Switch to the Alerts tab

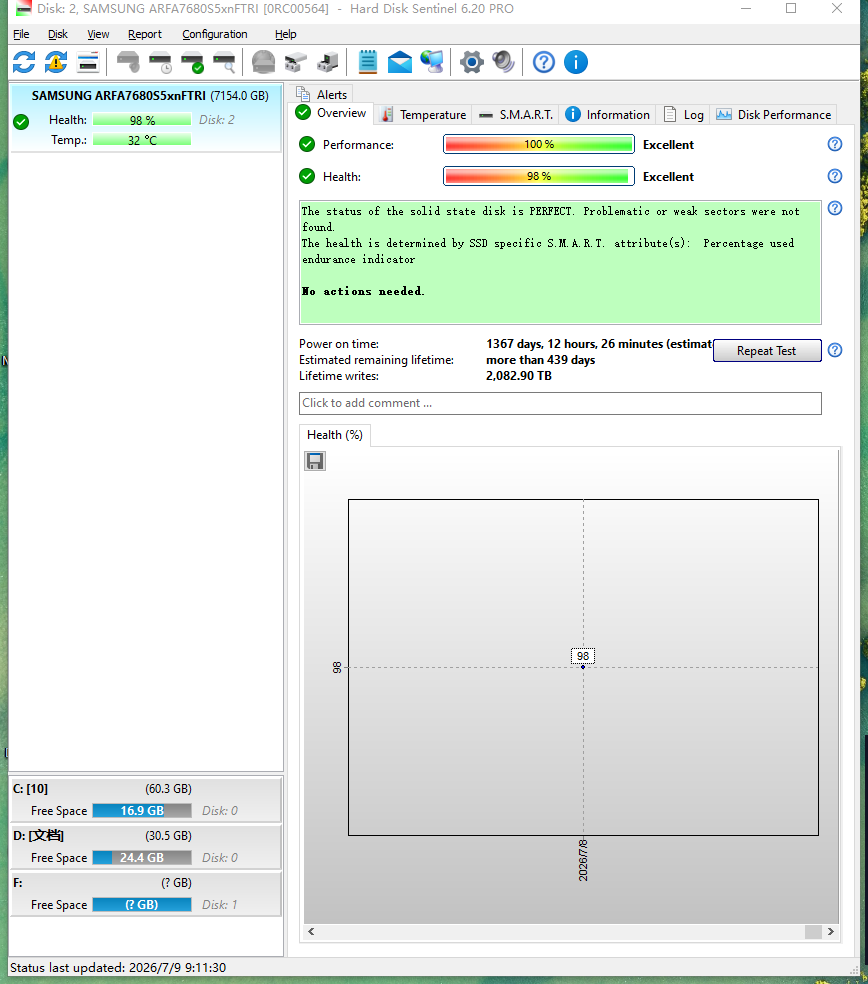(x=322, y=94)
